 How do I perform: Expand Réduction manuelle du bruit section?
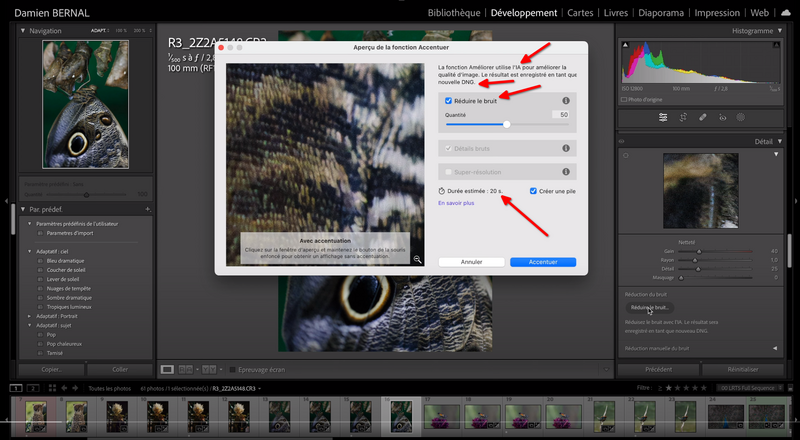[775, 348]
